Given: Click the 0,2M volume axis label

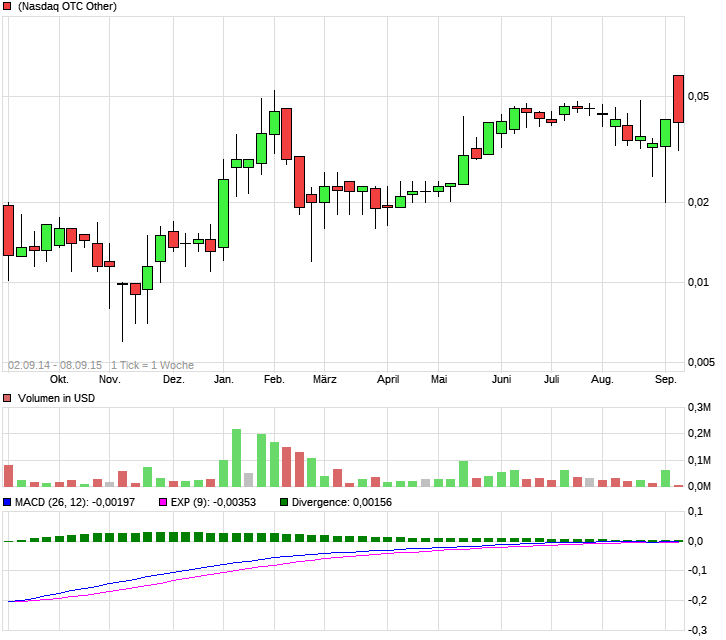Looking at the screenshot, I should pyautogui.click(x=699, y=433).
